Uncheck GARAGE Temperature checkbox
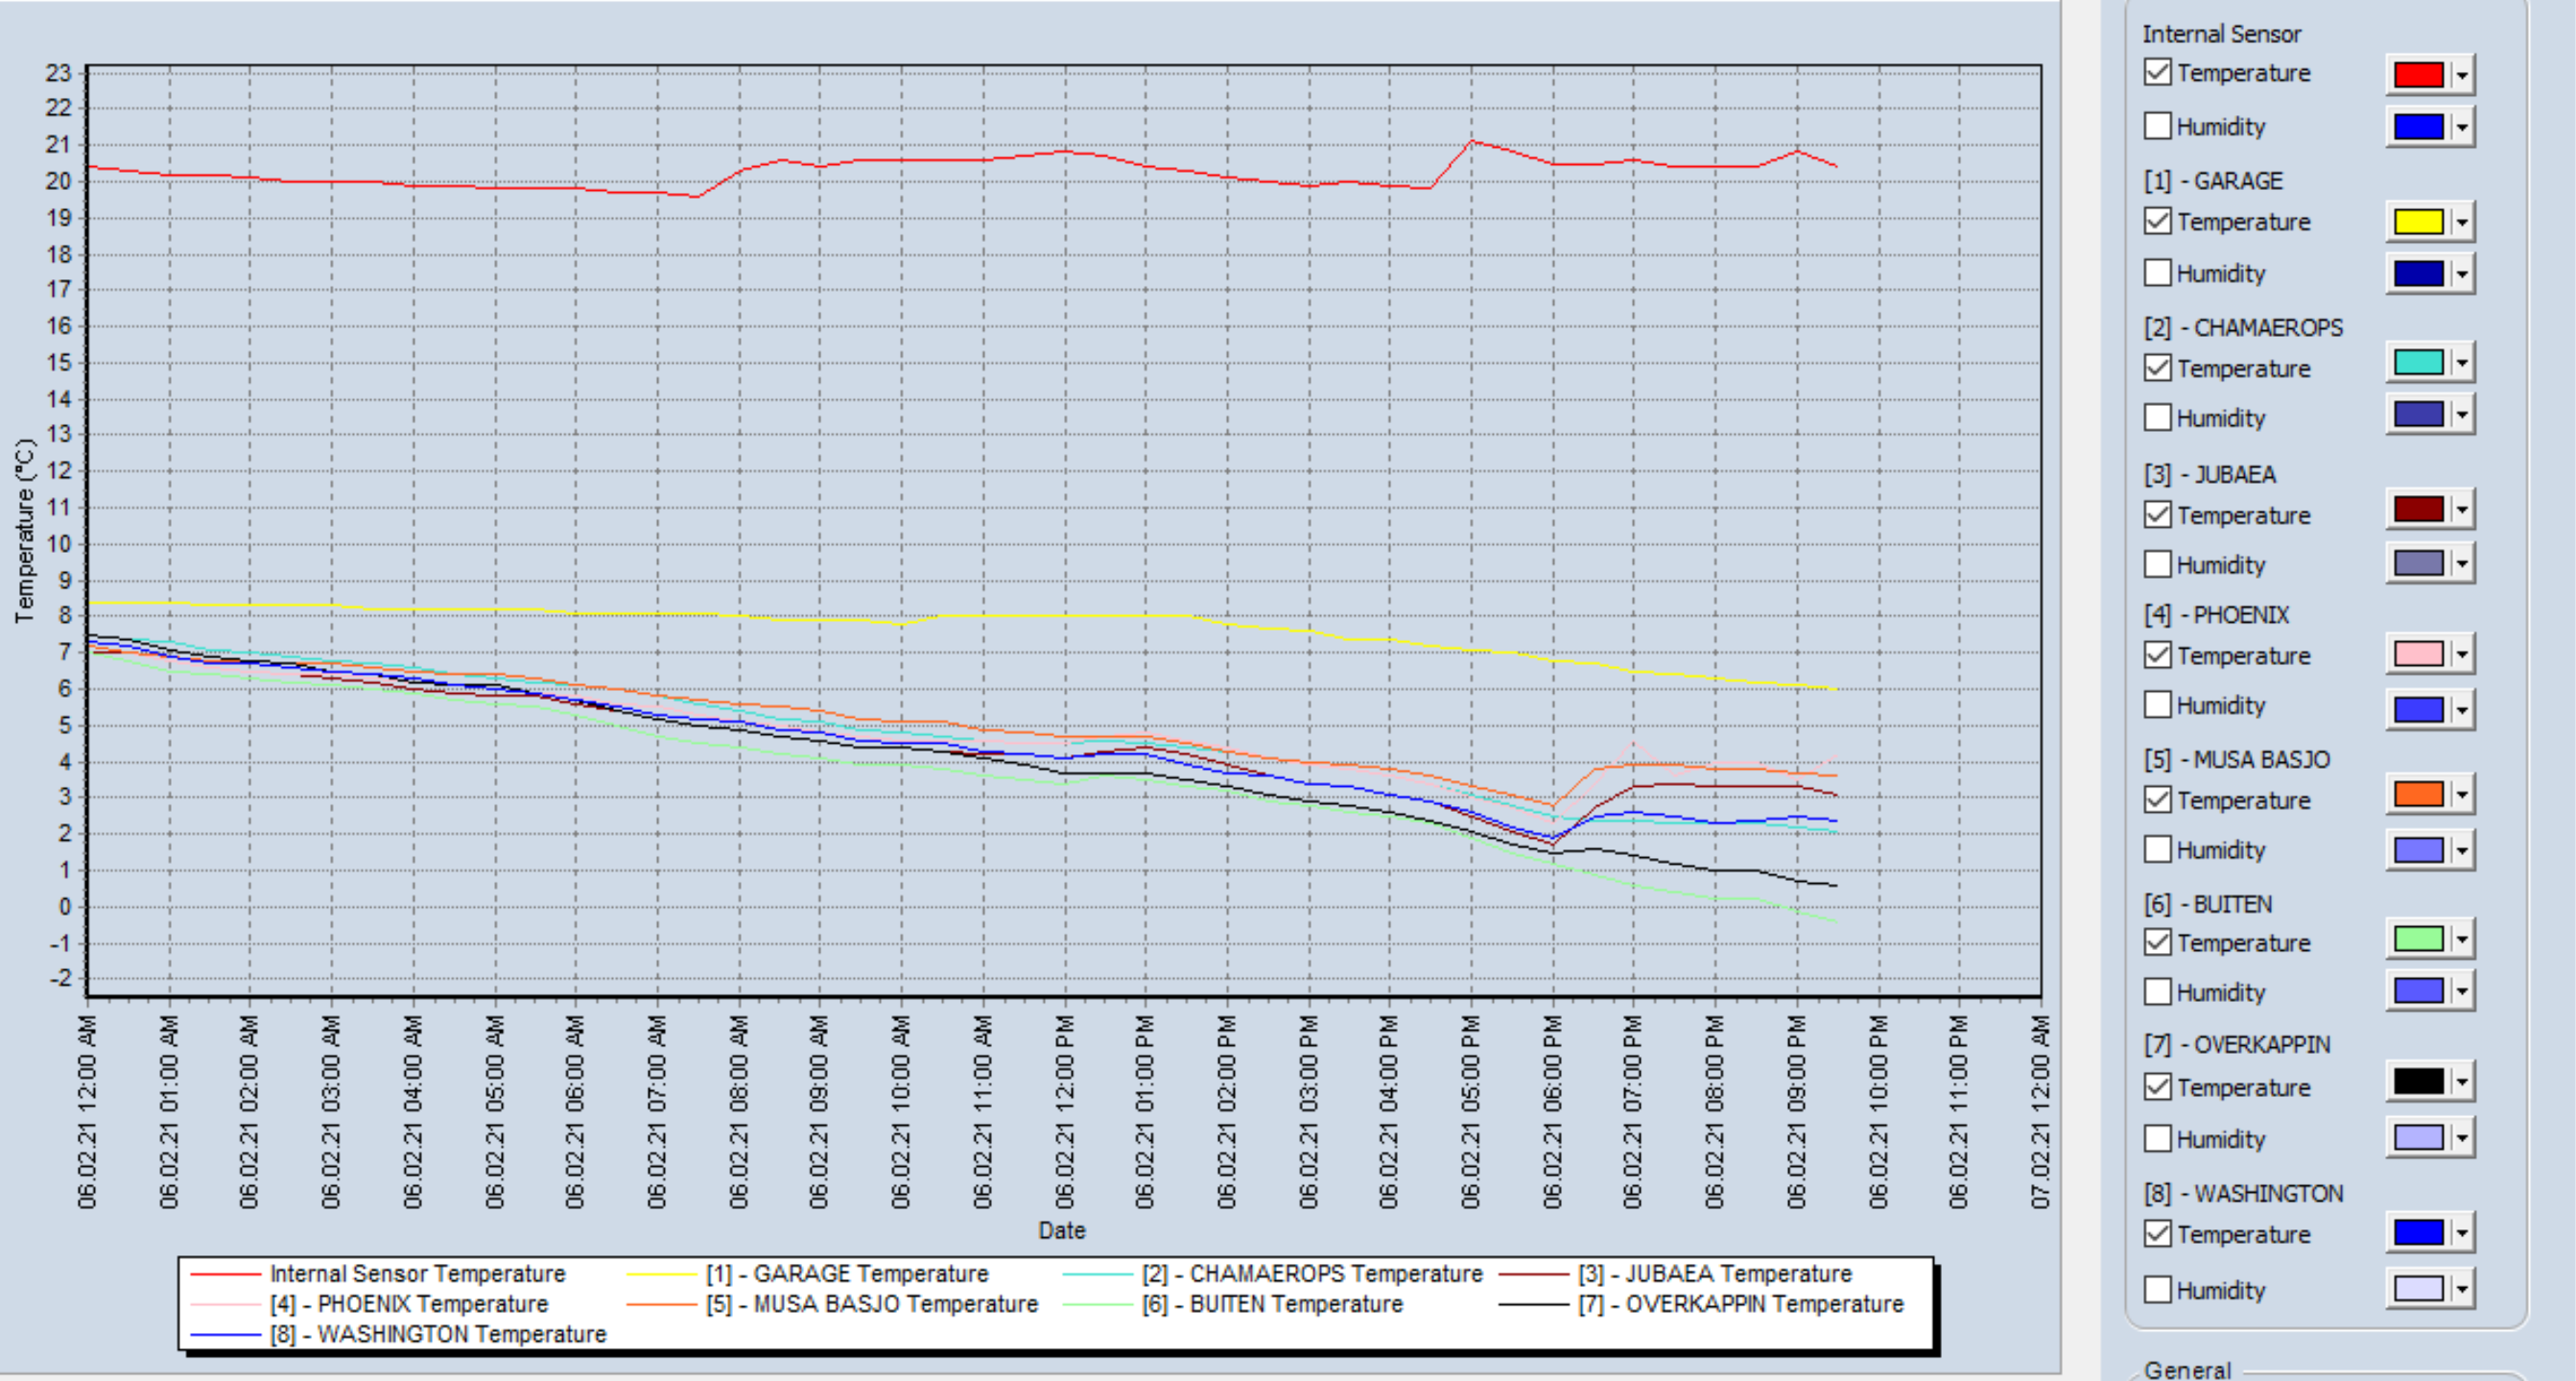2576x1381 pixels. (2158, 221)
